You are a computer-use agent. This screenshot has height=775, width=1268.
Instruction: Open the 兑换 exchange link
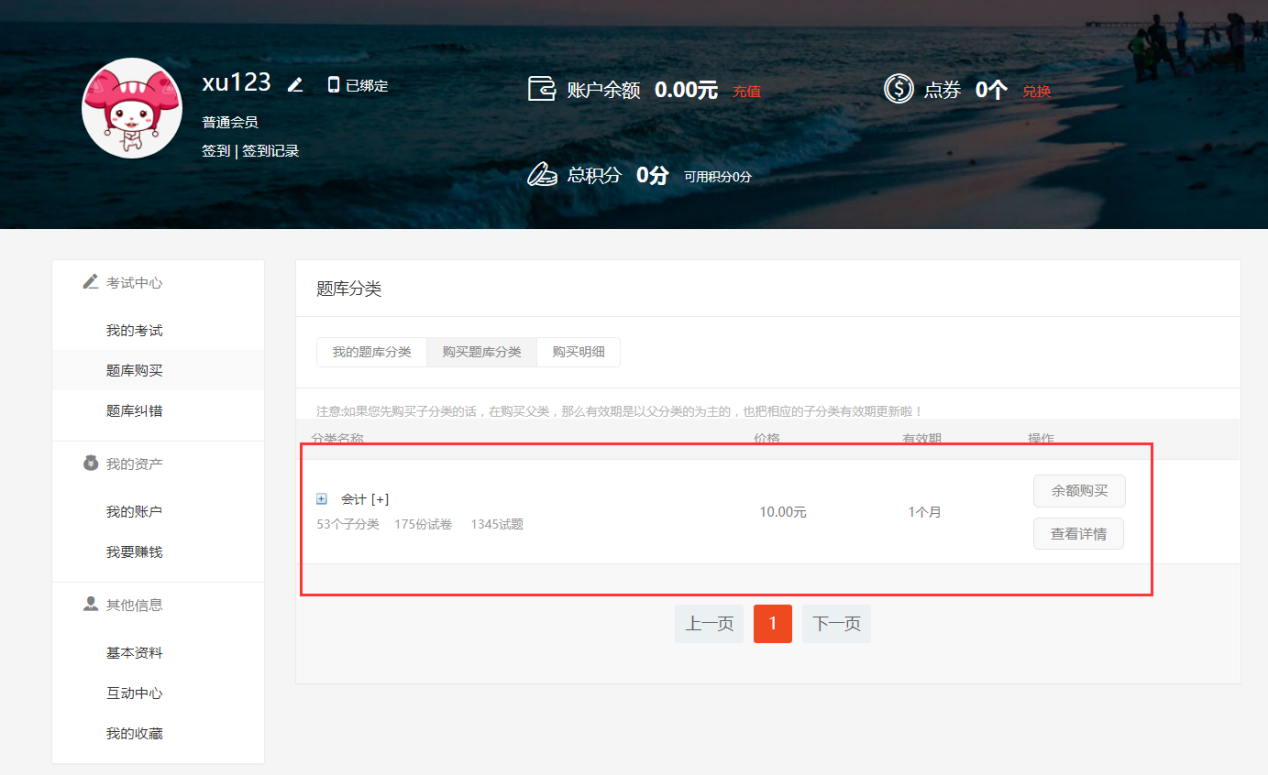[1037, 90]
